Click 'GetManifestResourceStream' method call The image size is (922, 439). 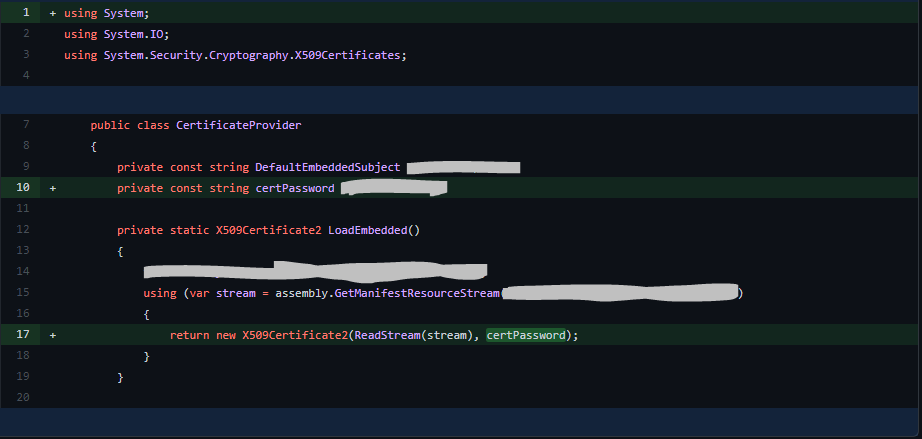pyautogui.click(x=417, y=293)
